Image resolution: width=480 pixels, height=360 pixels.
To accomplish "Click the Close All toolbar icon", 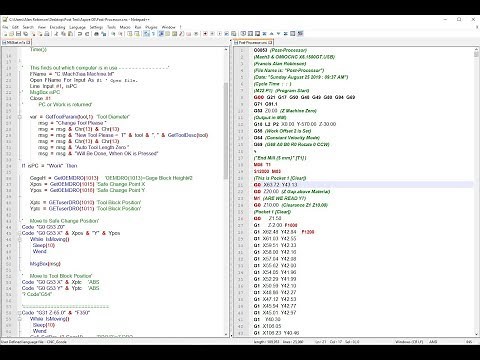I will pyautogui.click(x=40, y=34).
